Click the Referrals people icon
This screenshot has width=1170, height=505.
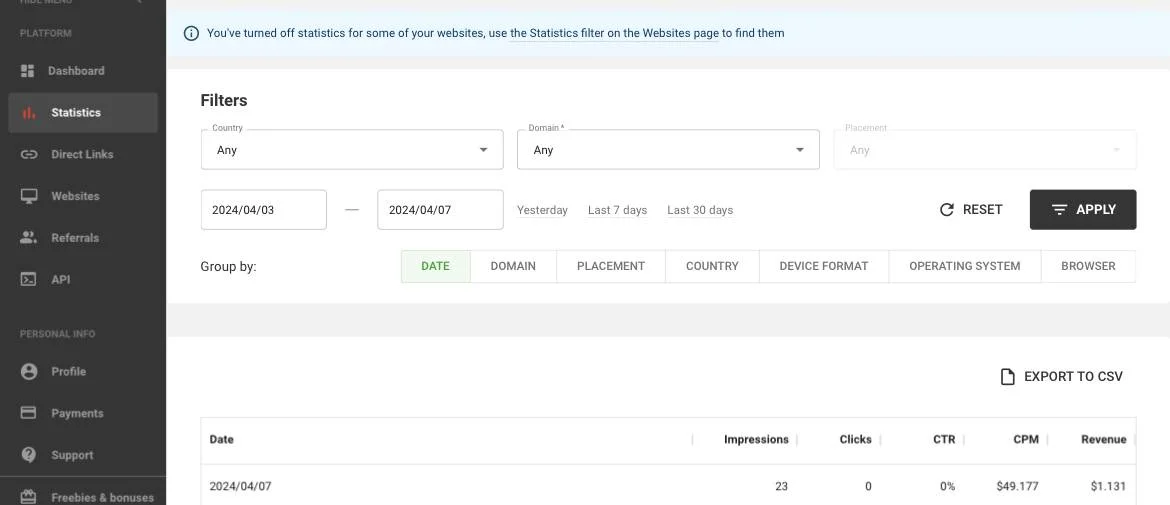28,238
